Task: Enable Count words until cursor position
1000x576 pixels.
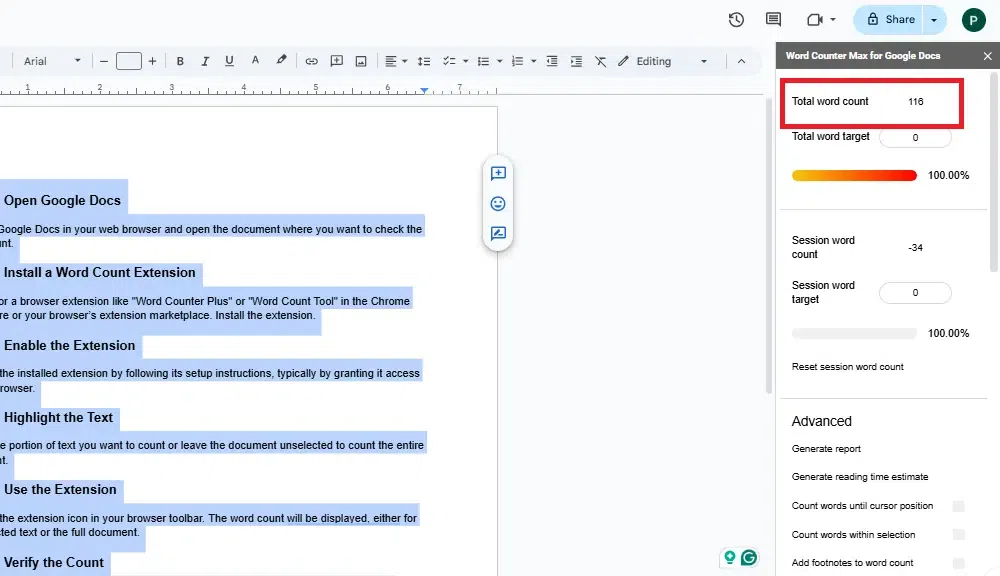Action: click(x=958, y=506)
